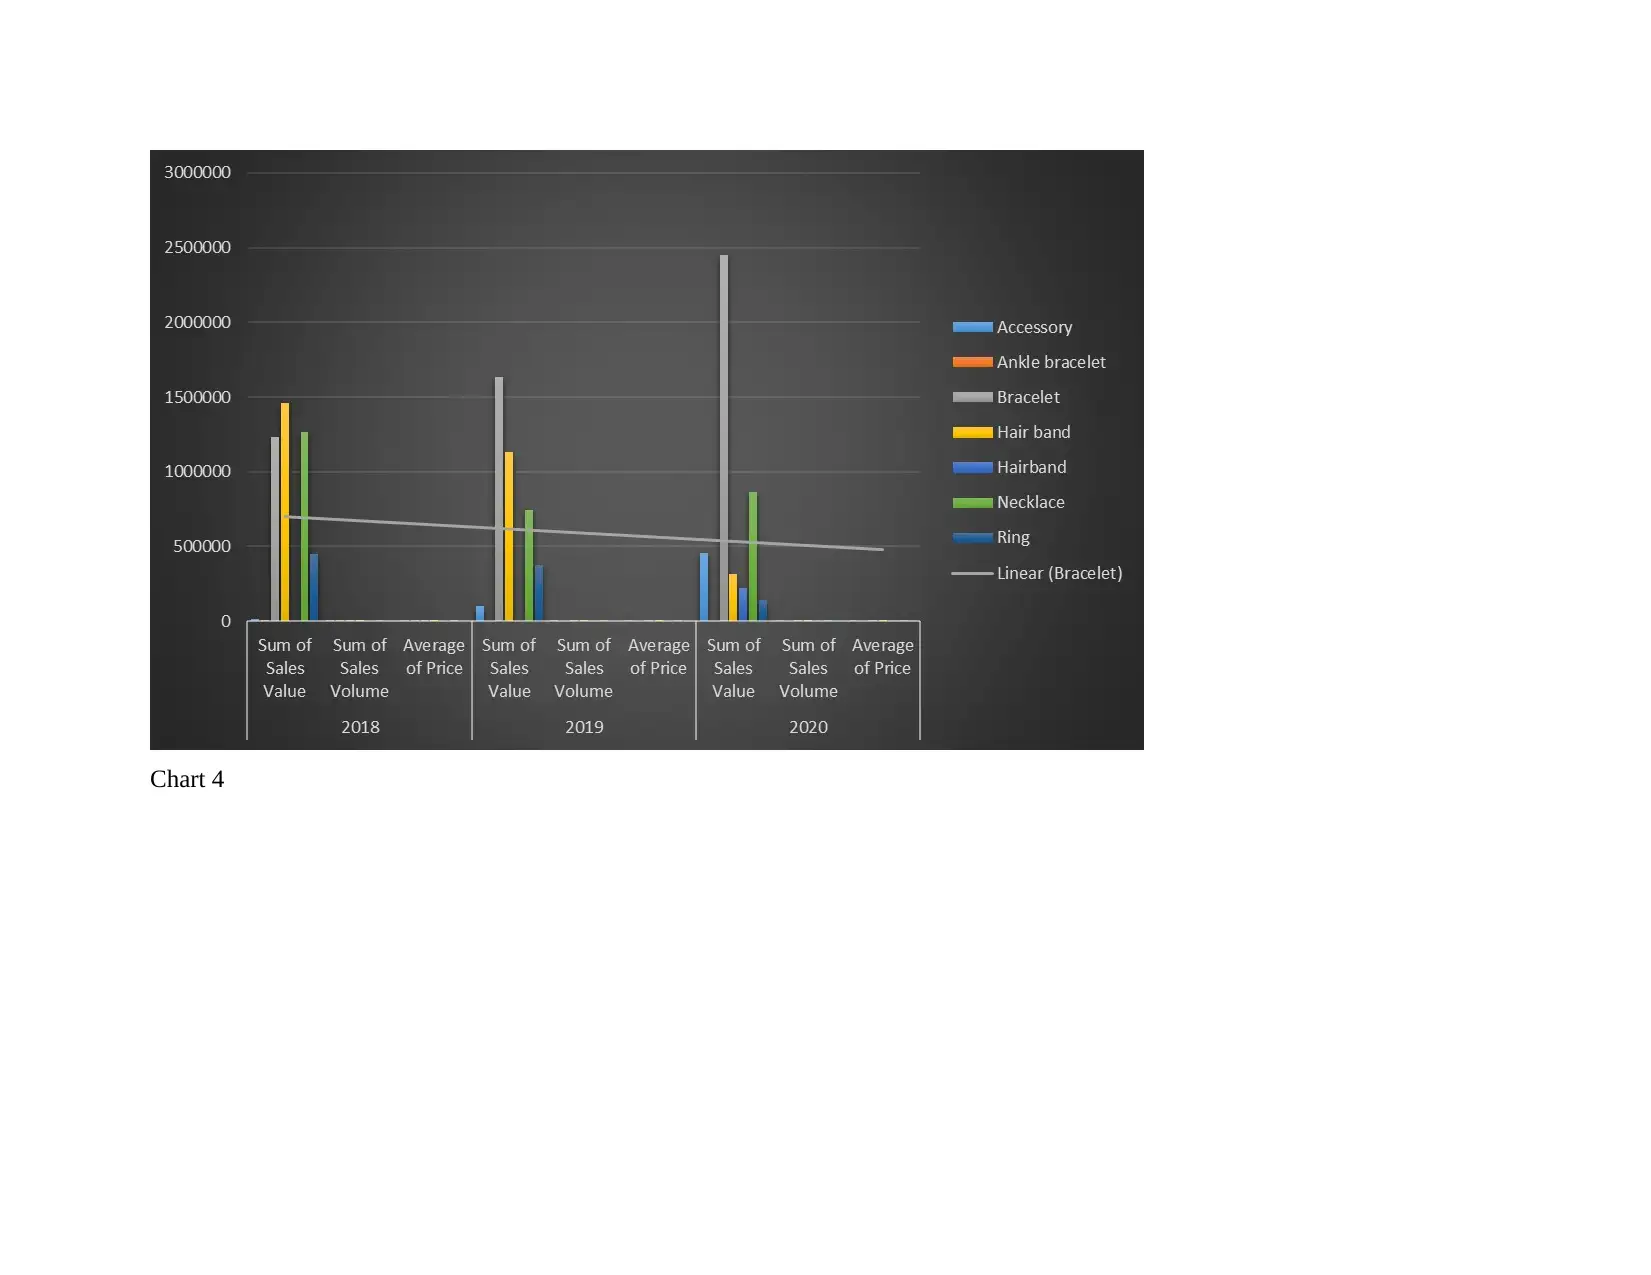Click the 2020 year axis label
Screen dimensions: 1651x1275
pos(808,727)
